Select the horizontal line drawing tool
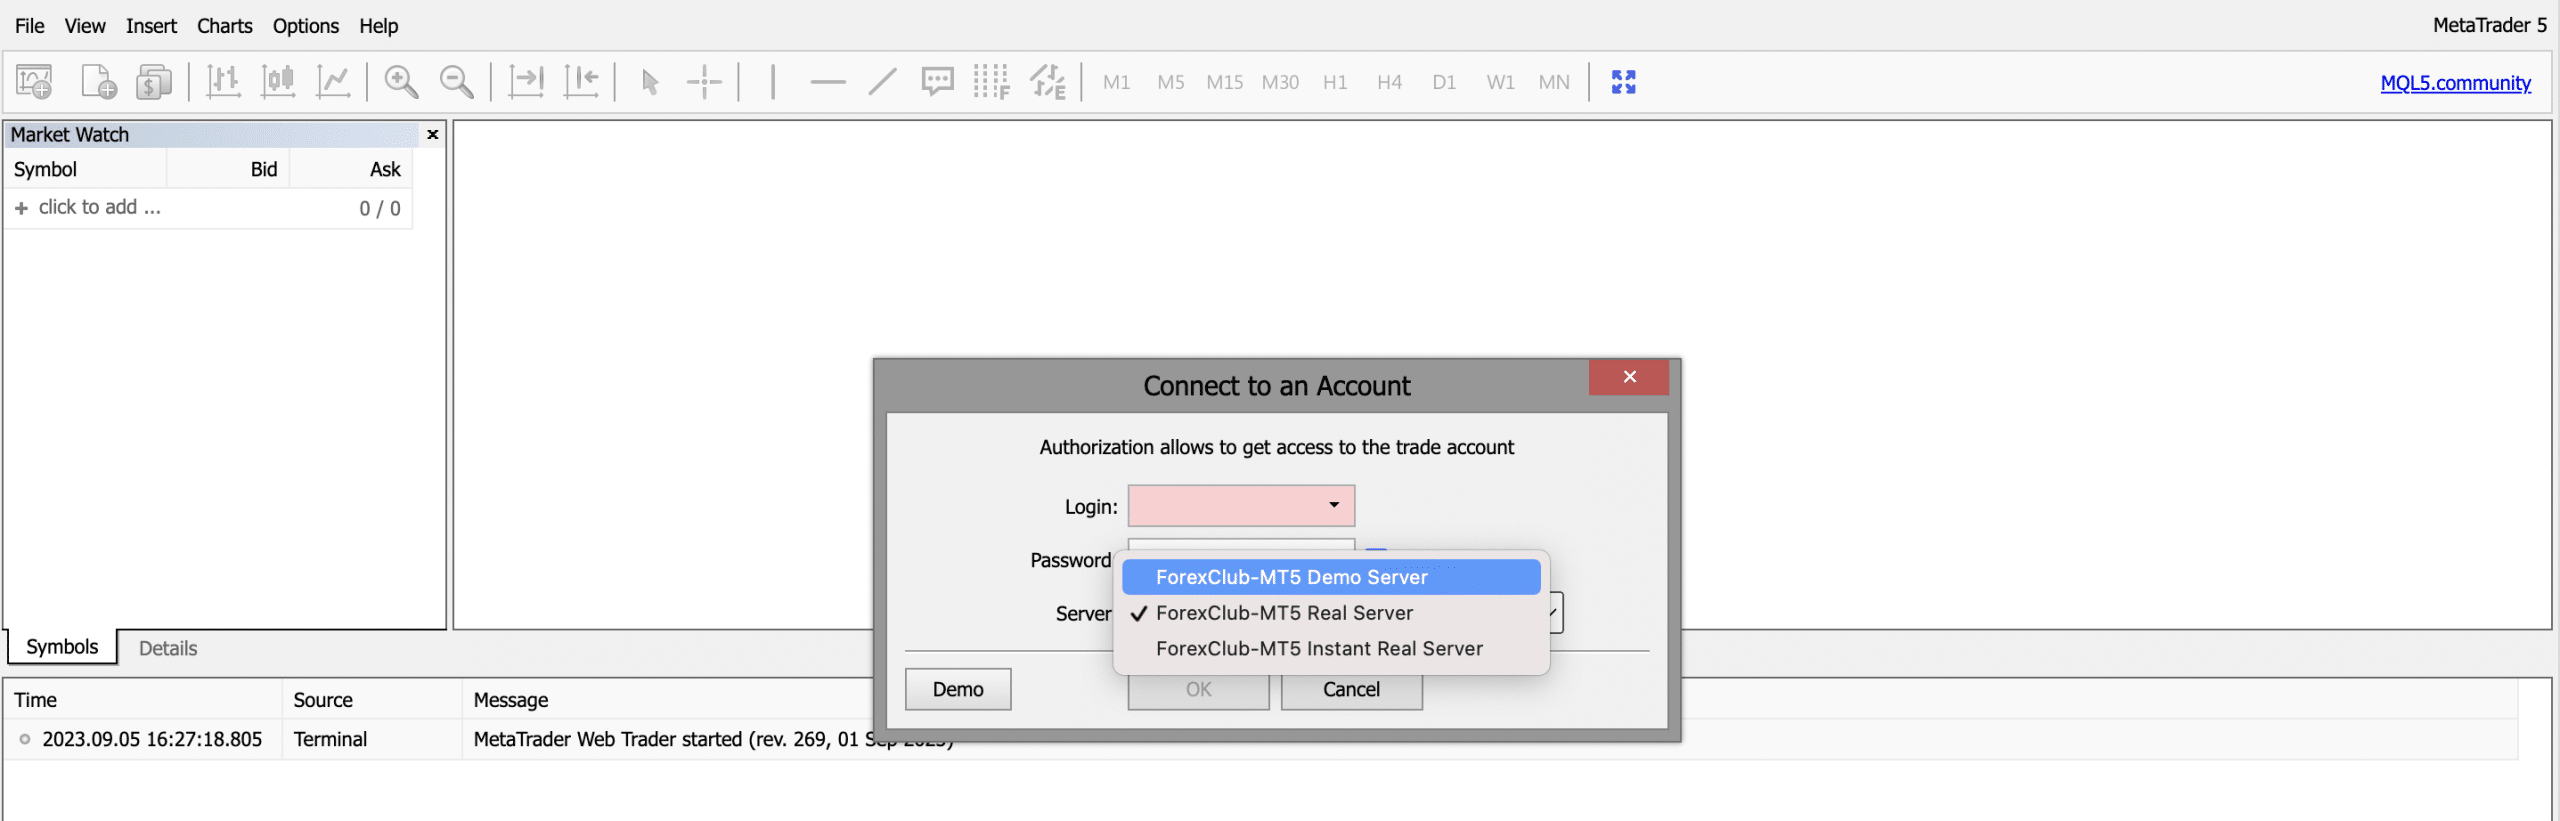This screenshot has width=2560, height=821. point(827,82)
